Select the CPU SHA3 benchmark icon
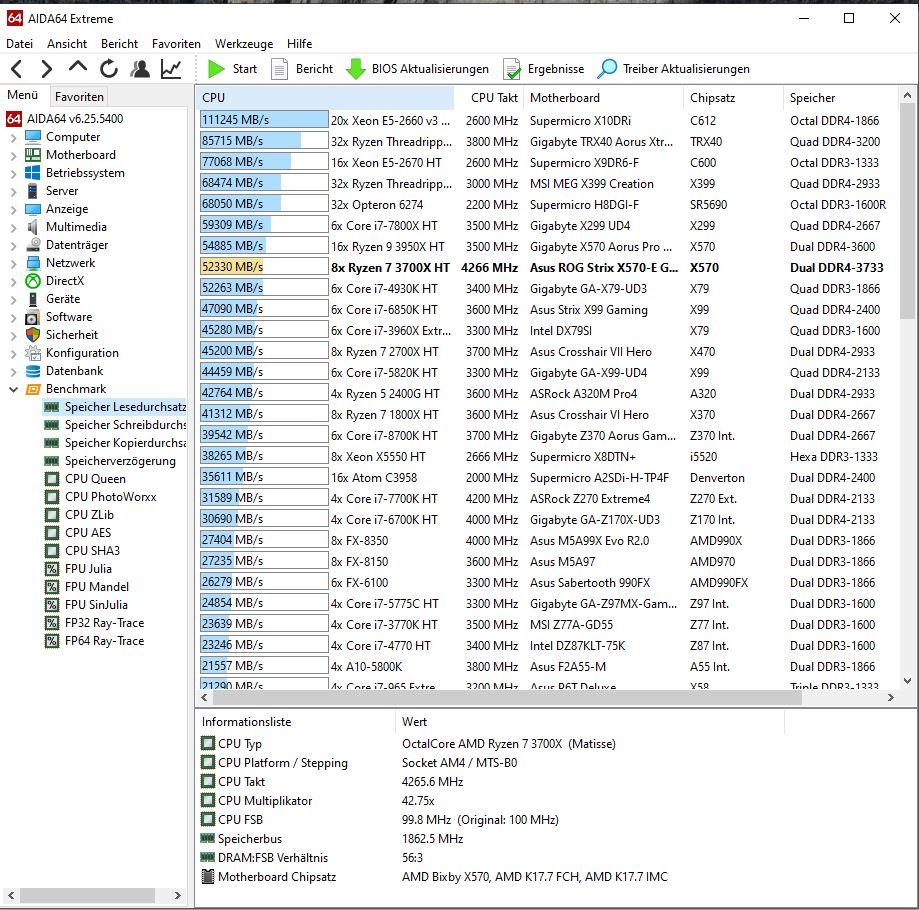919x910 pixels. (x=52, y=551)
